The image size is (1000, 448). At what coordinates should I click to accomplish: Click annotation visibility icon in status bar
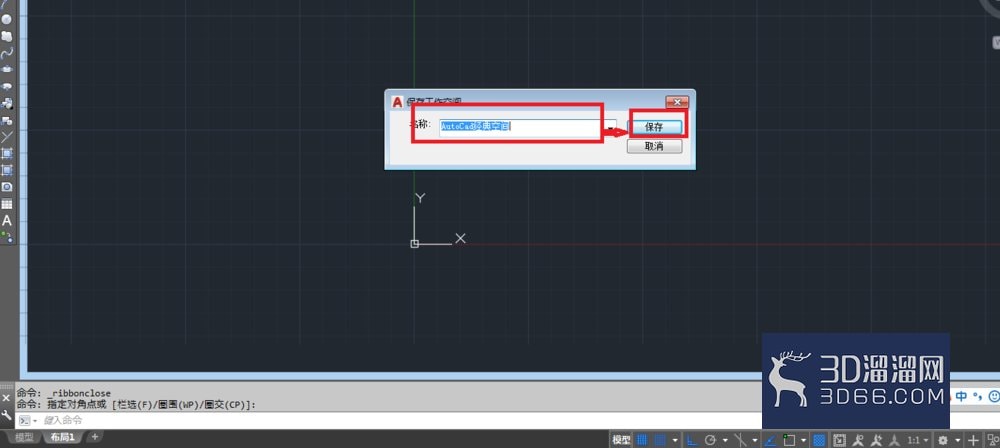pos(858,440)
